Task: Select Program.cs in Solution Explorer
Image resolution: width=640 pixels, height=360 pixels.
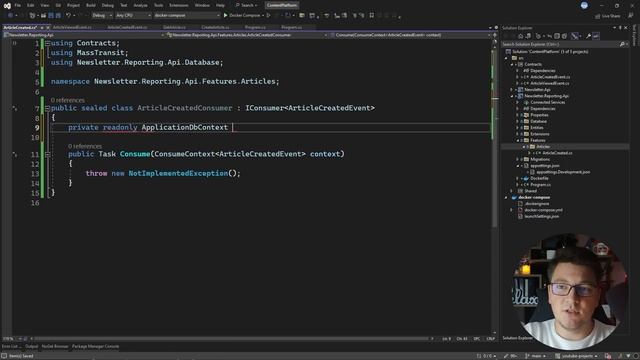Action: pos(540,184)
